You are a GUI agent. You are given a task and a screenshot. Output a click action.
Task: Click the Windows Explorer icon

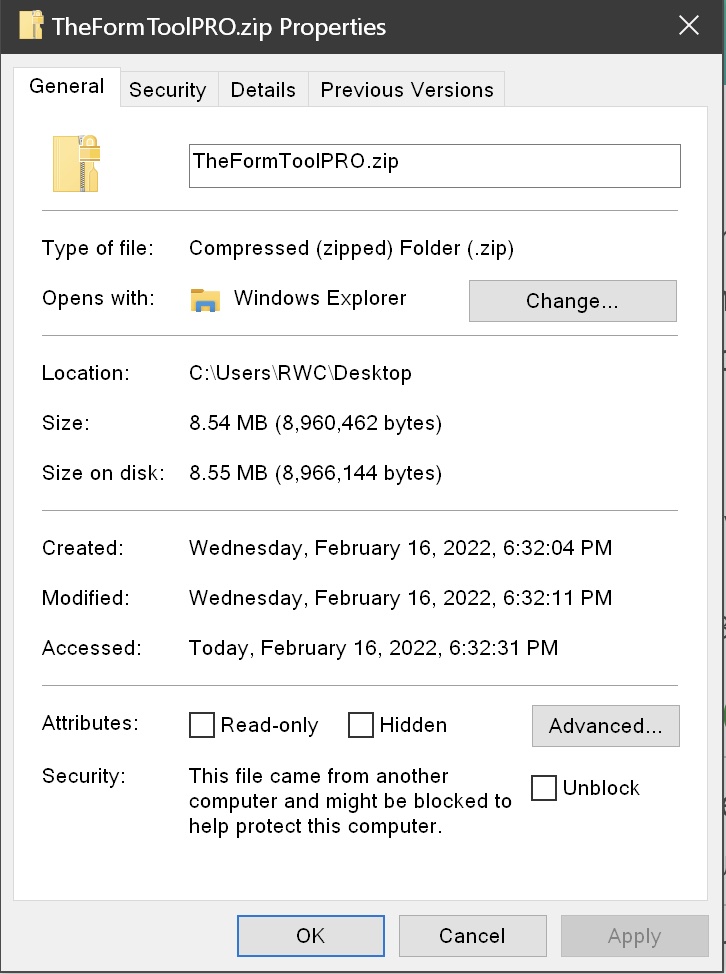coord(205,300)
